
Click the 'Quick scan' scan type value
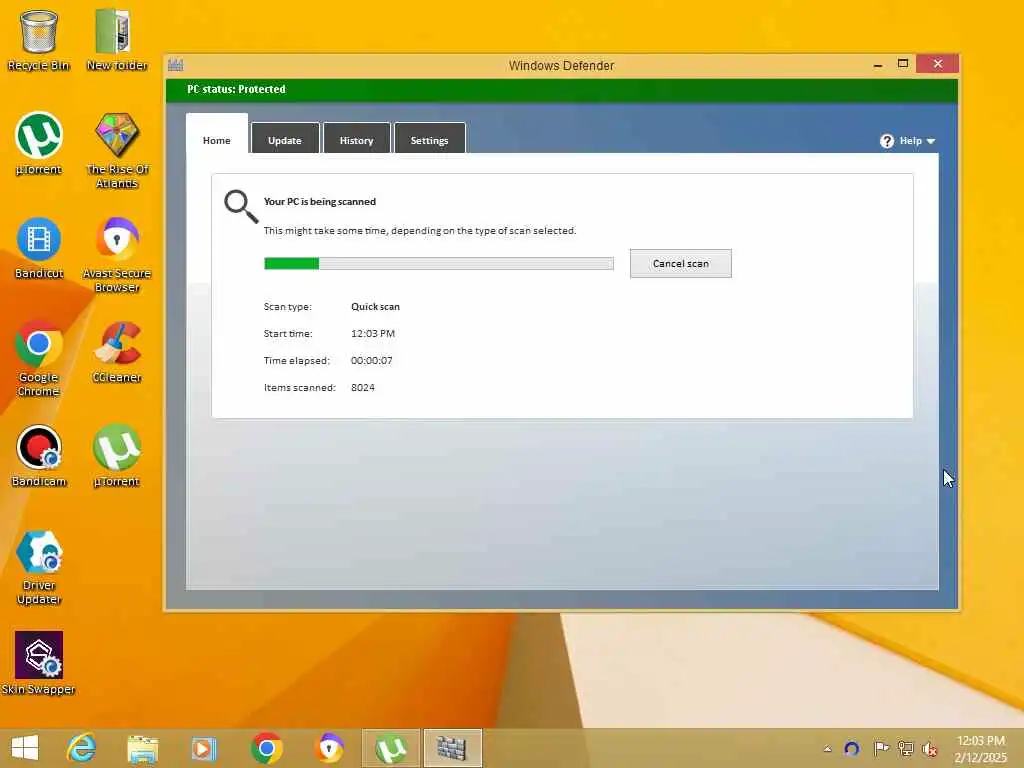click(x=376, y=306)
